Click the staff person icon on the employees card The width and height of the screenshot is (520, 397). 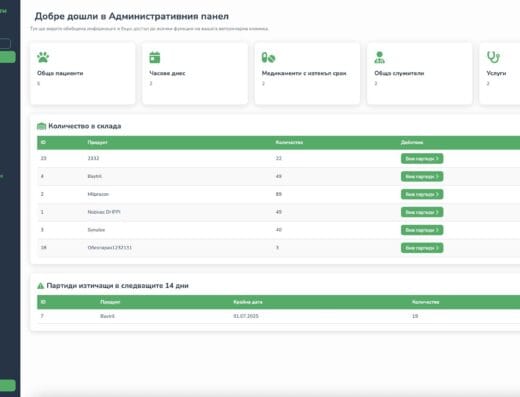(379, 57)
